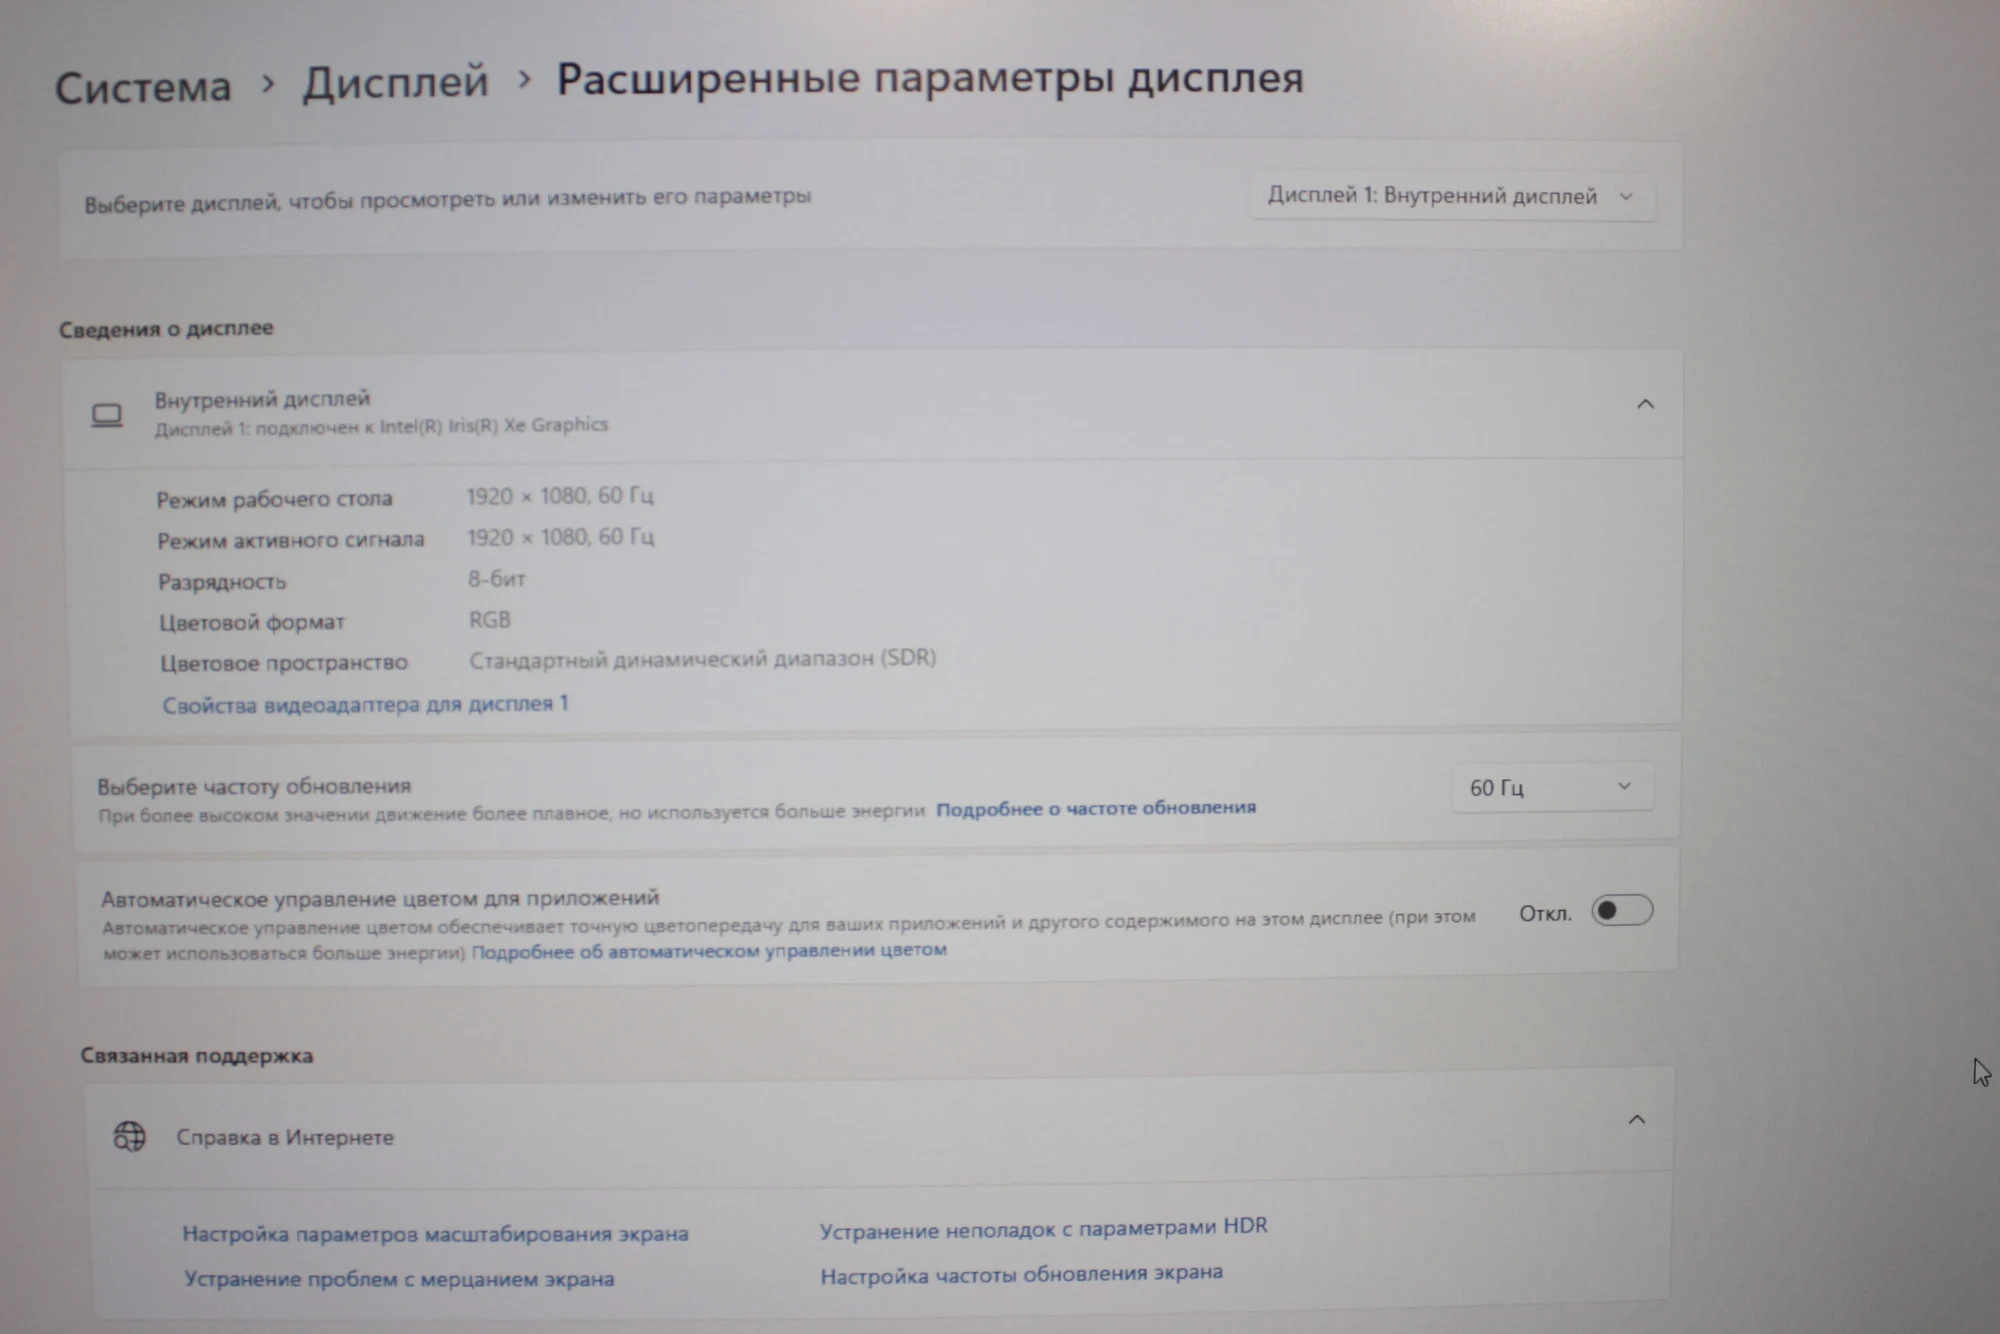Click the globe icon next to Справка в Интернете
This screenshot has height=1334, width=2000.
click(x=129, y=1137)
